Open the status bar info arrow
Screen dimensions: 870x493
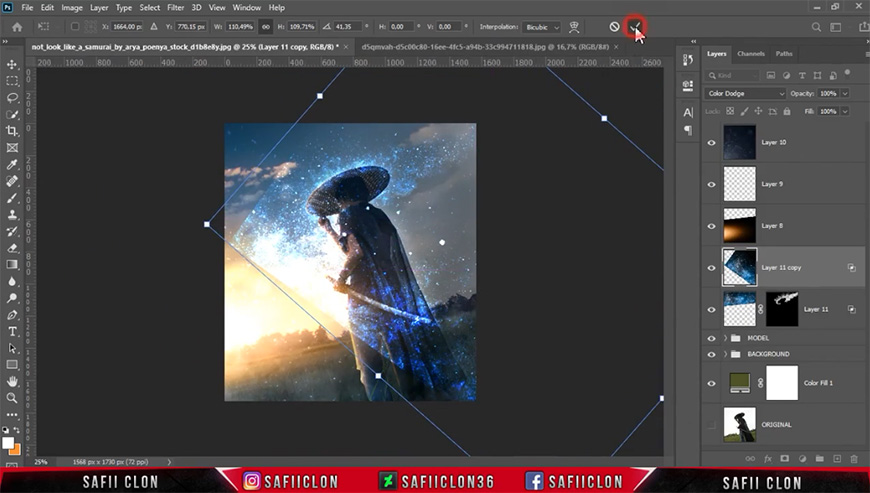(169, 461)
